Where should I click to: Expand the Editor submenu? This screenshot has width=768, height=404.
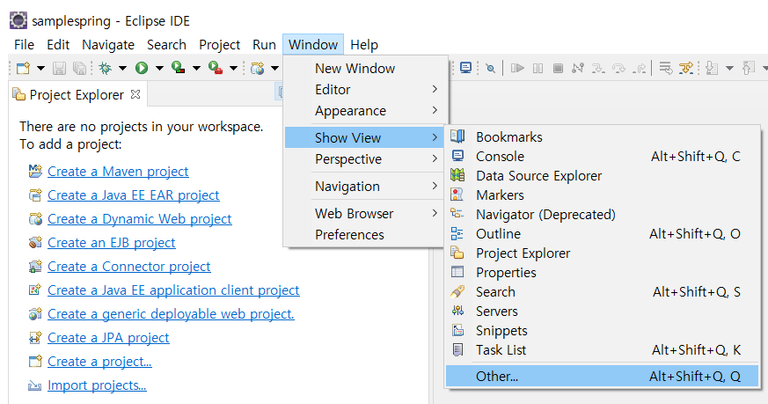pos(365,89)
